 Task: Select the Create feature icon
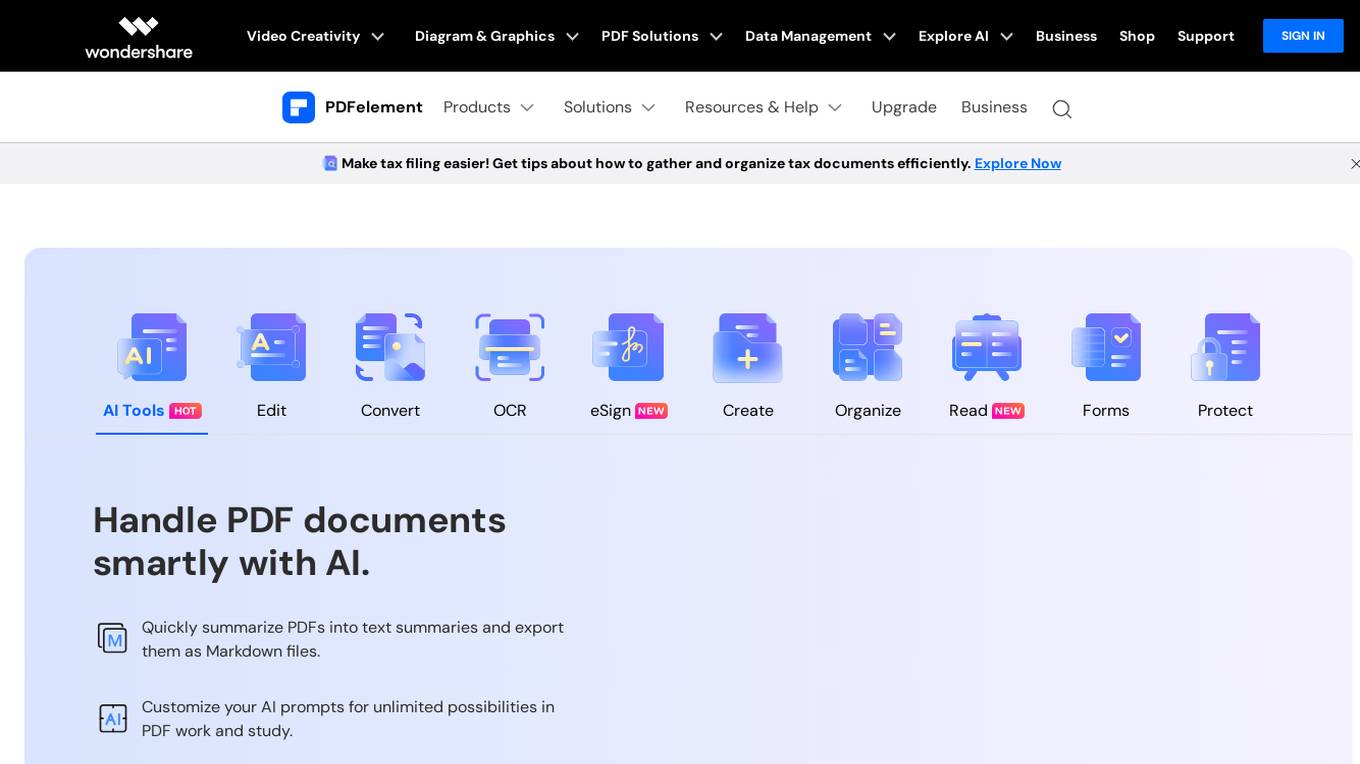pyautogui.click(x=748, y=347)
